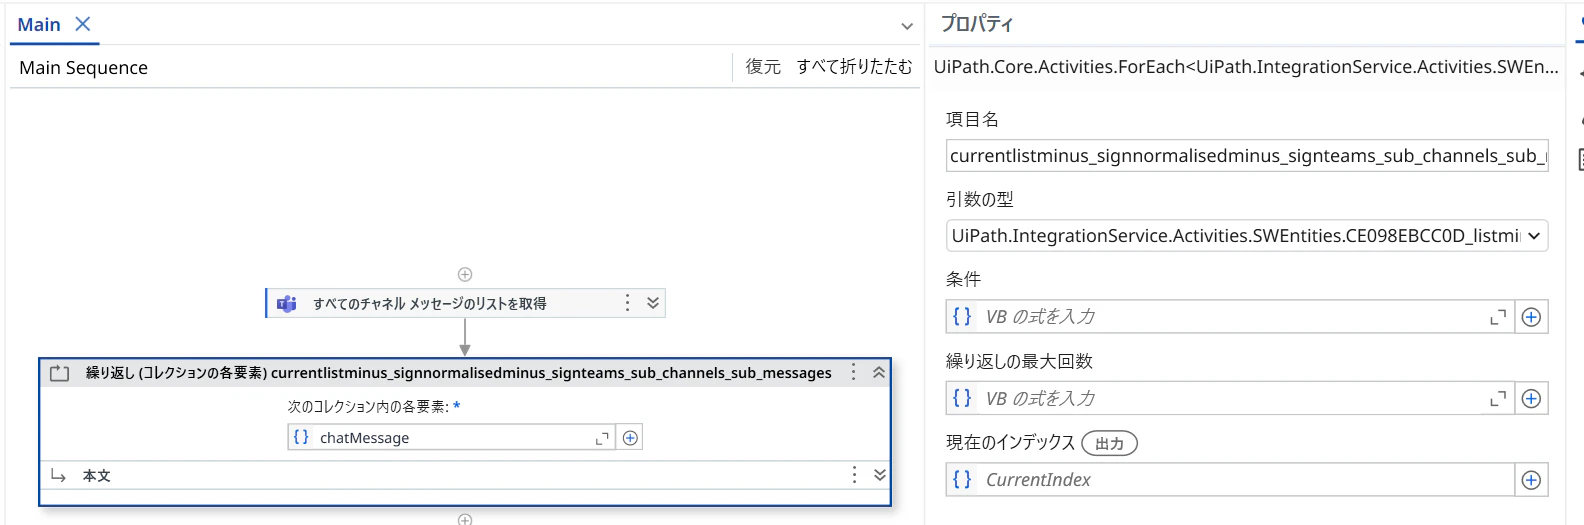1584x525 pixels.
Task: Open the 引数の型 argument type dropdown
Action: [1247, 236]
